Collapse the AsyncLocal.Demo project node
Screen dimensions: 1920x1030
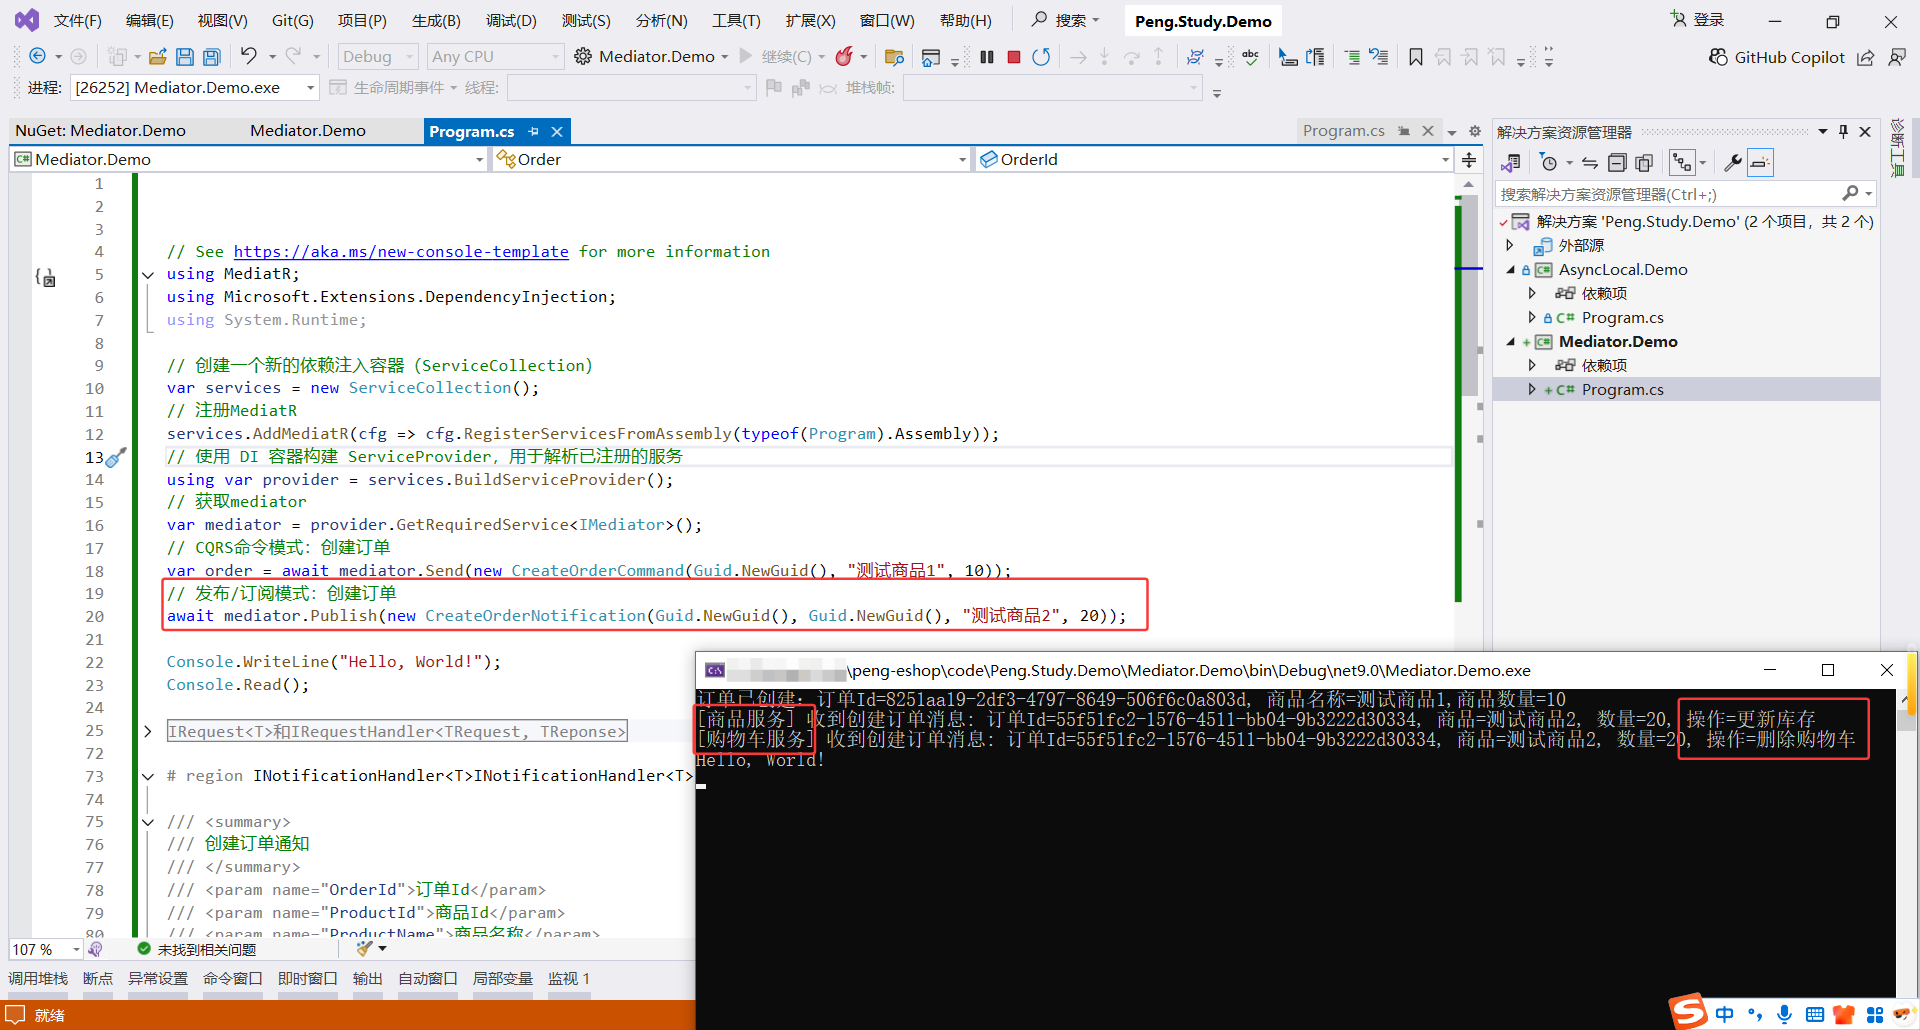point(1511,270)
